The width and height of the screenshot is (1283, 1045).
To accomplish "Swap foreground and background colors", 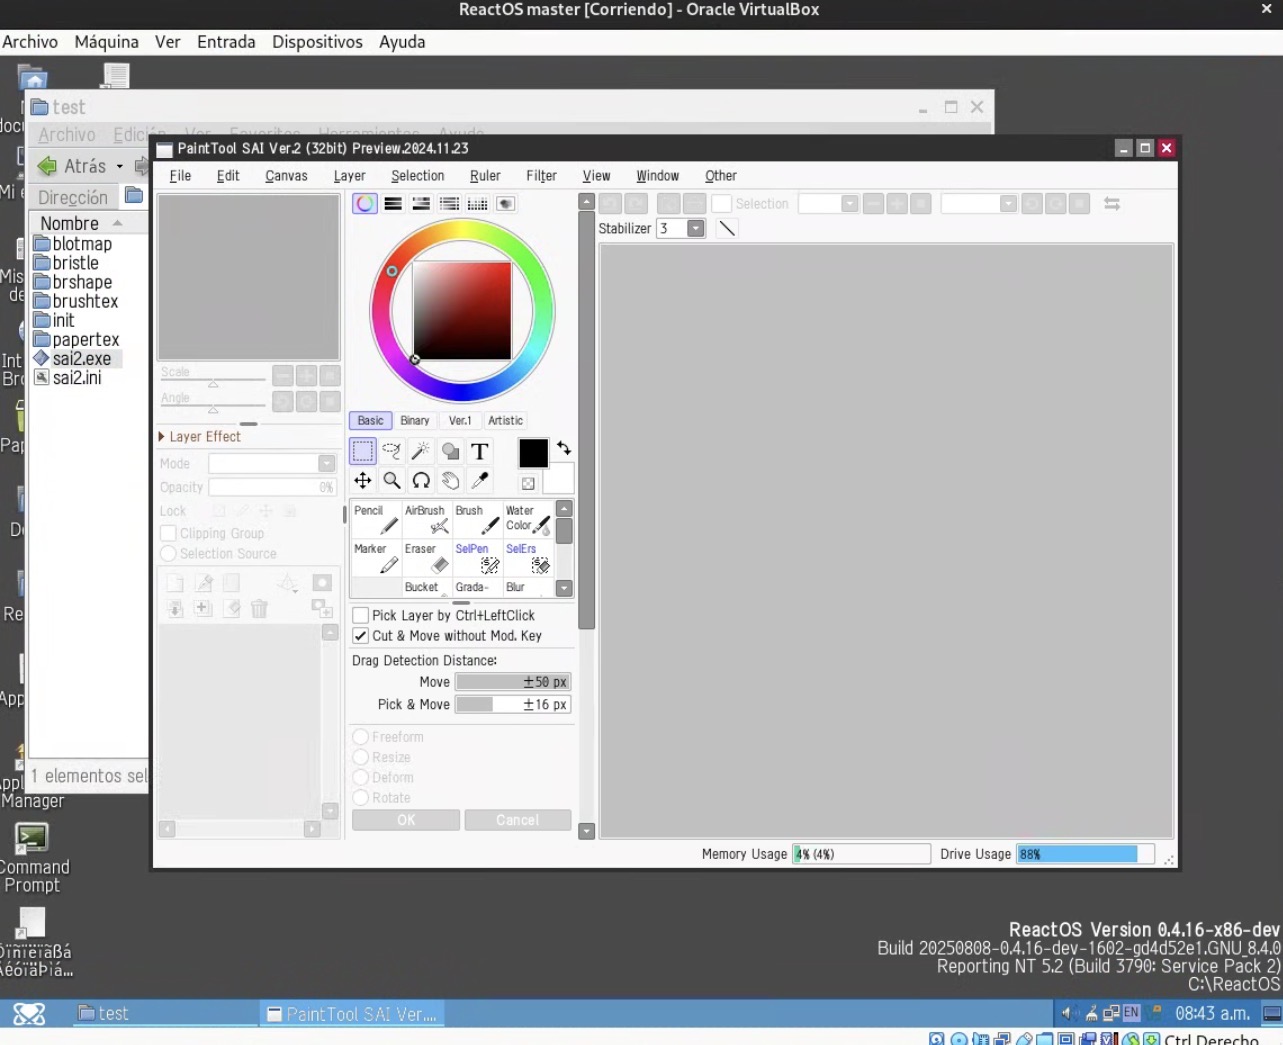I will [x=564, y=448].
